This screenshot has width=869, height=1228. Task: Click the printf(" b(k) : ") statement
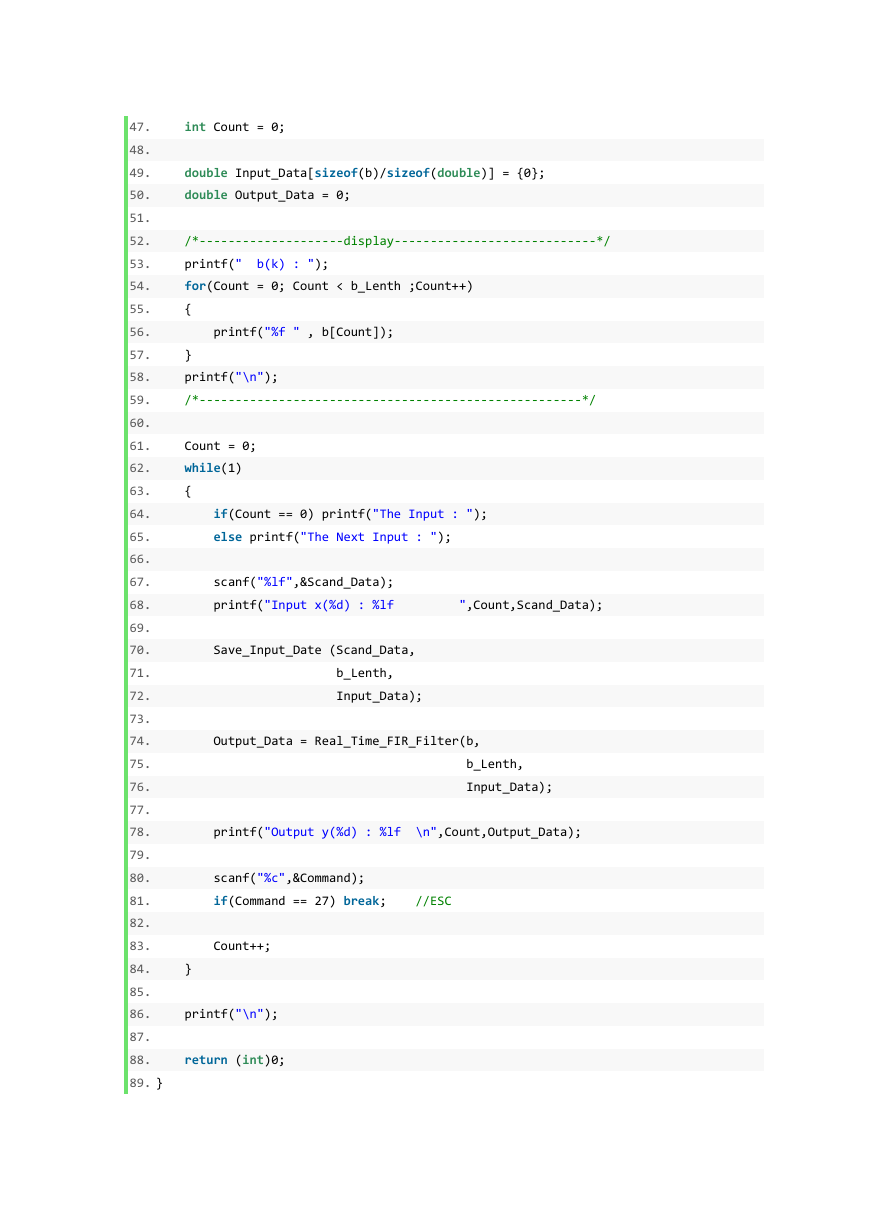(x=256, y=264)
